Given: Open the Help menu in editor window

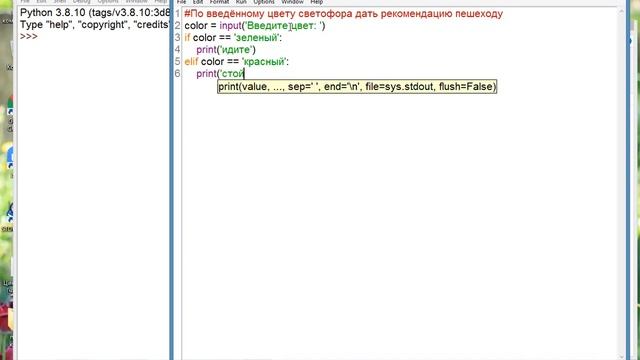Looking at the screenshot, I should point(317,2).
